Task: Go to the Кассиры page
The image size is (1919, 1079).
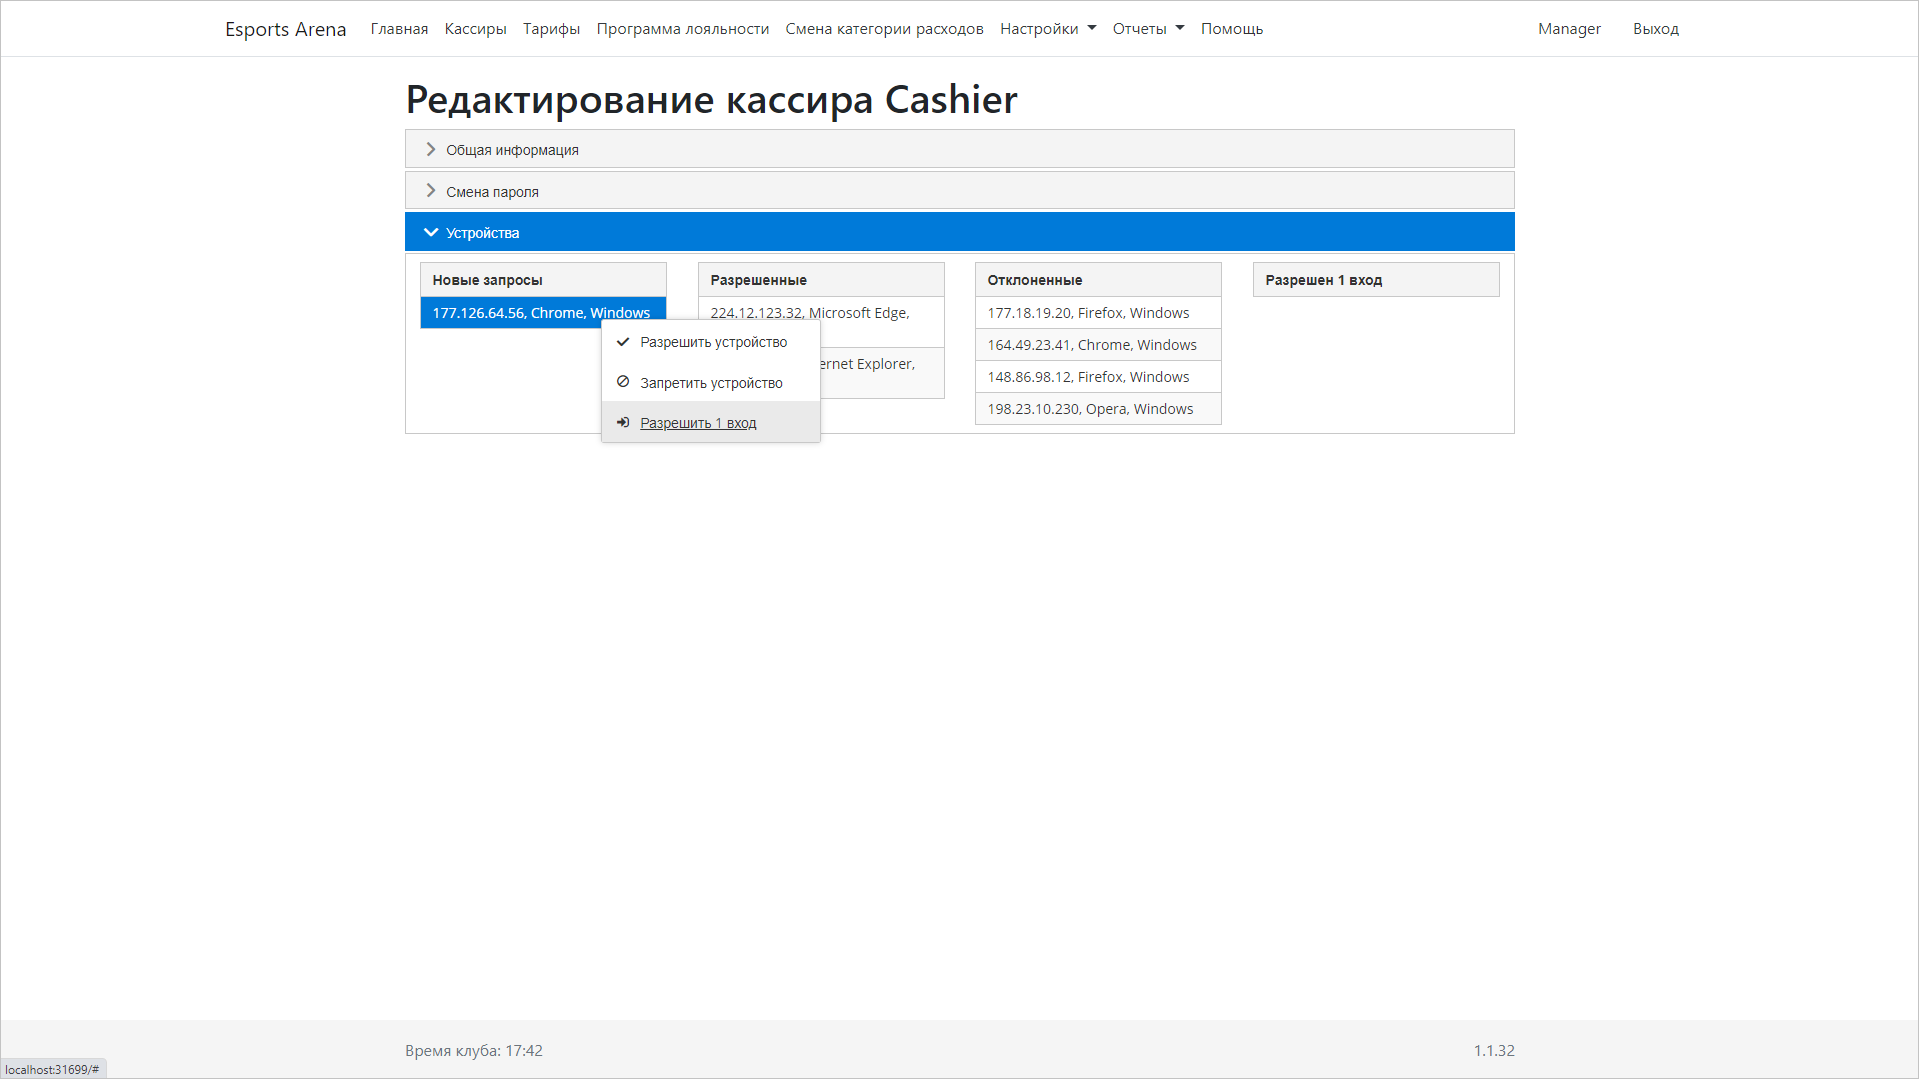Action: [x=475, y=29]
